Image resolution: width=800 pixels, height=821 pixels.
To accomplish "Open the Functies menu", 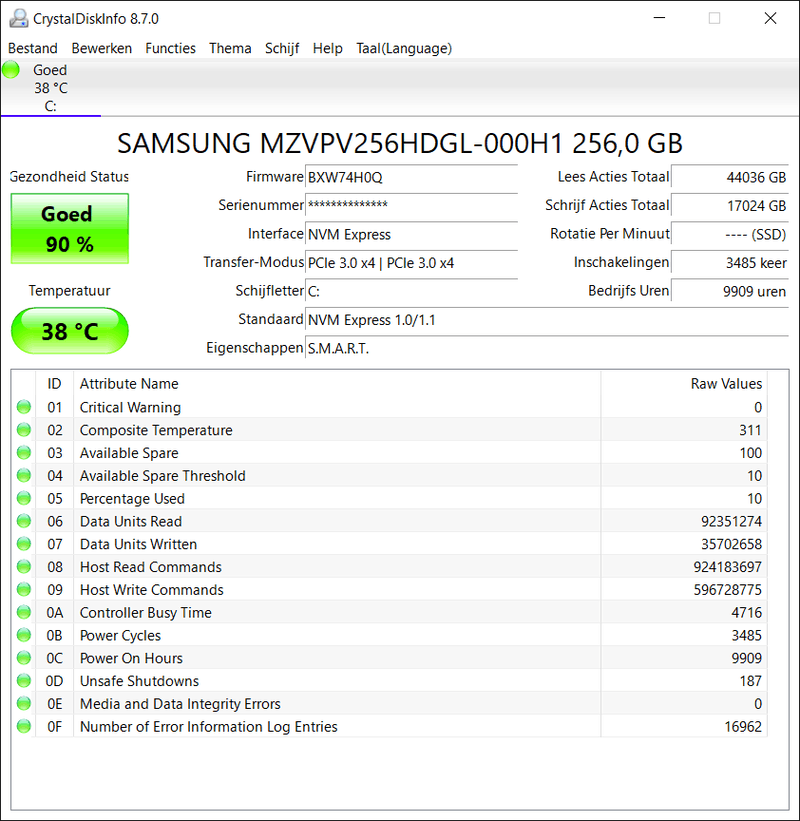I will point(170,48).
